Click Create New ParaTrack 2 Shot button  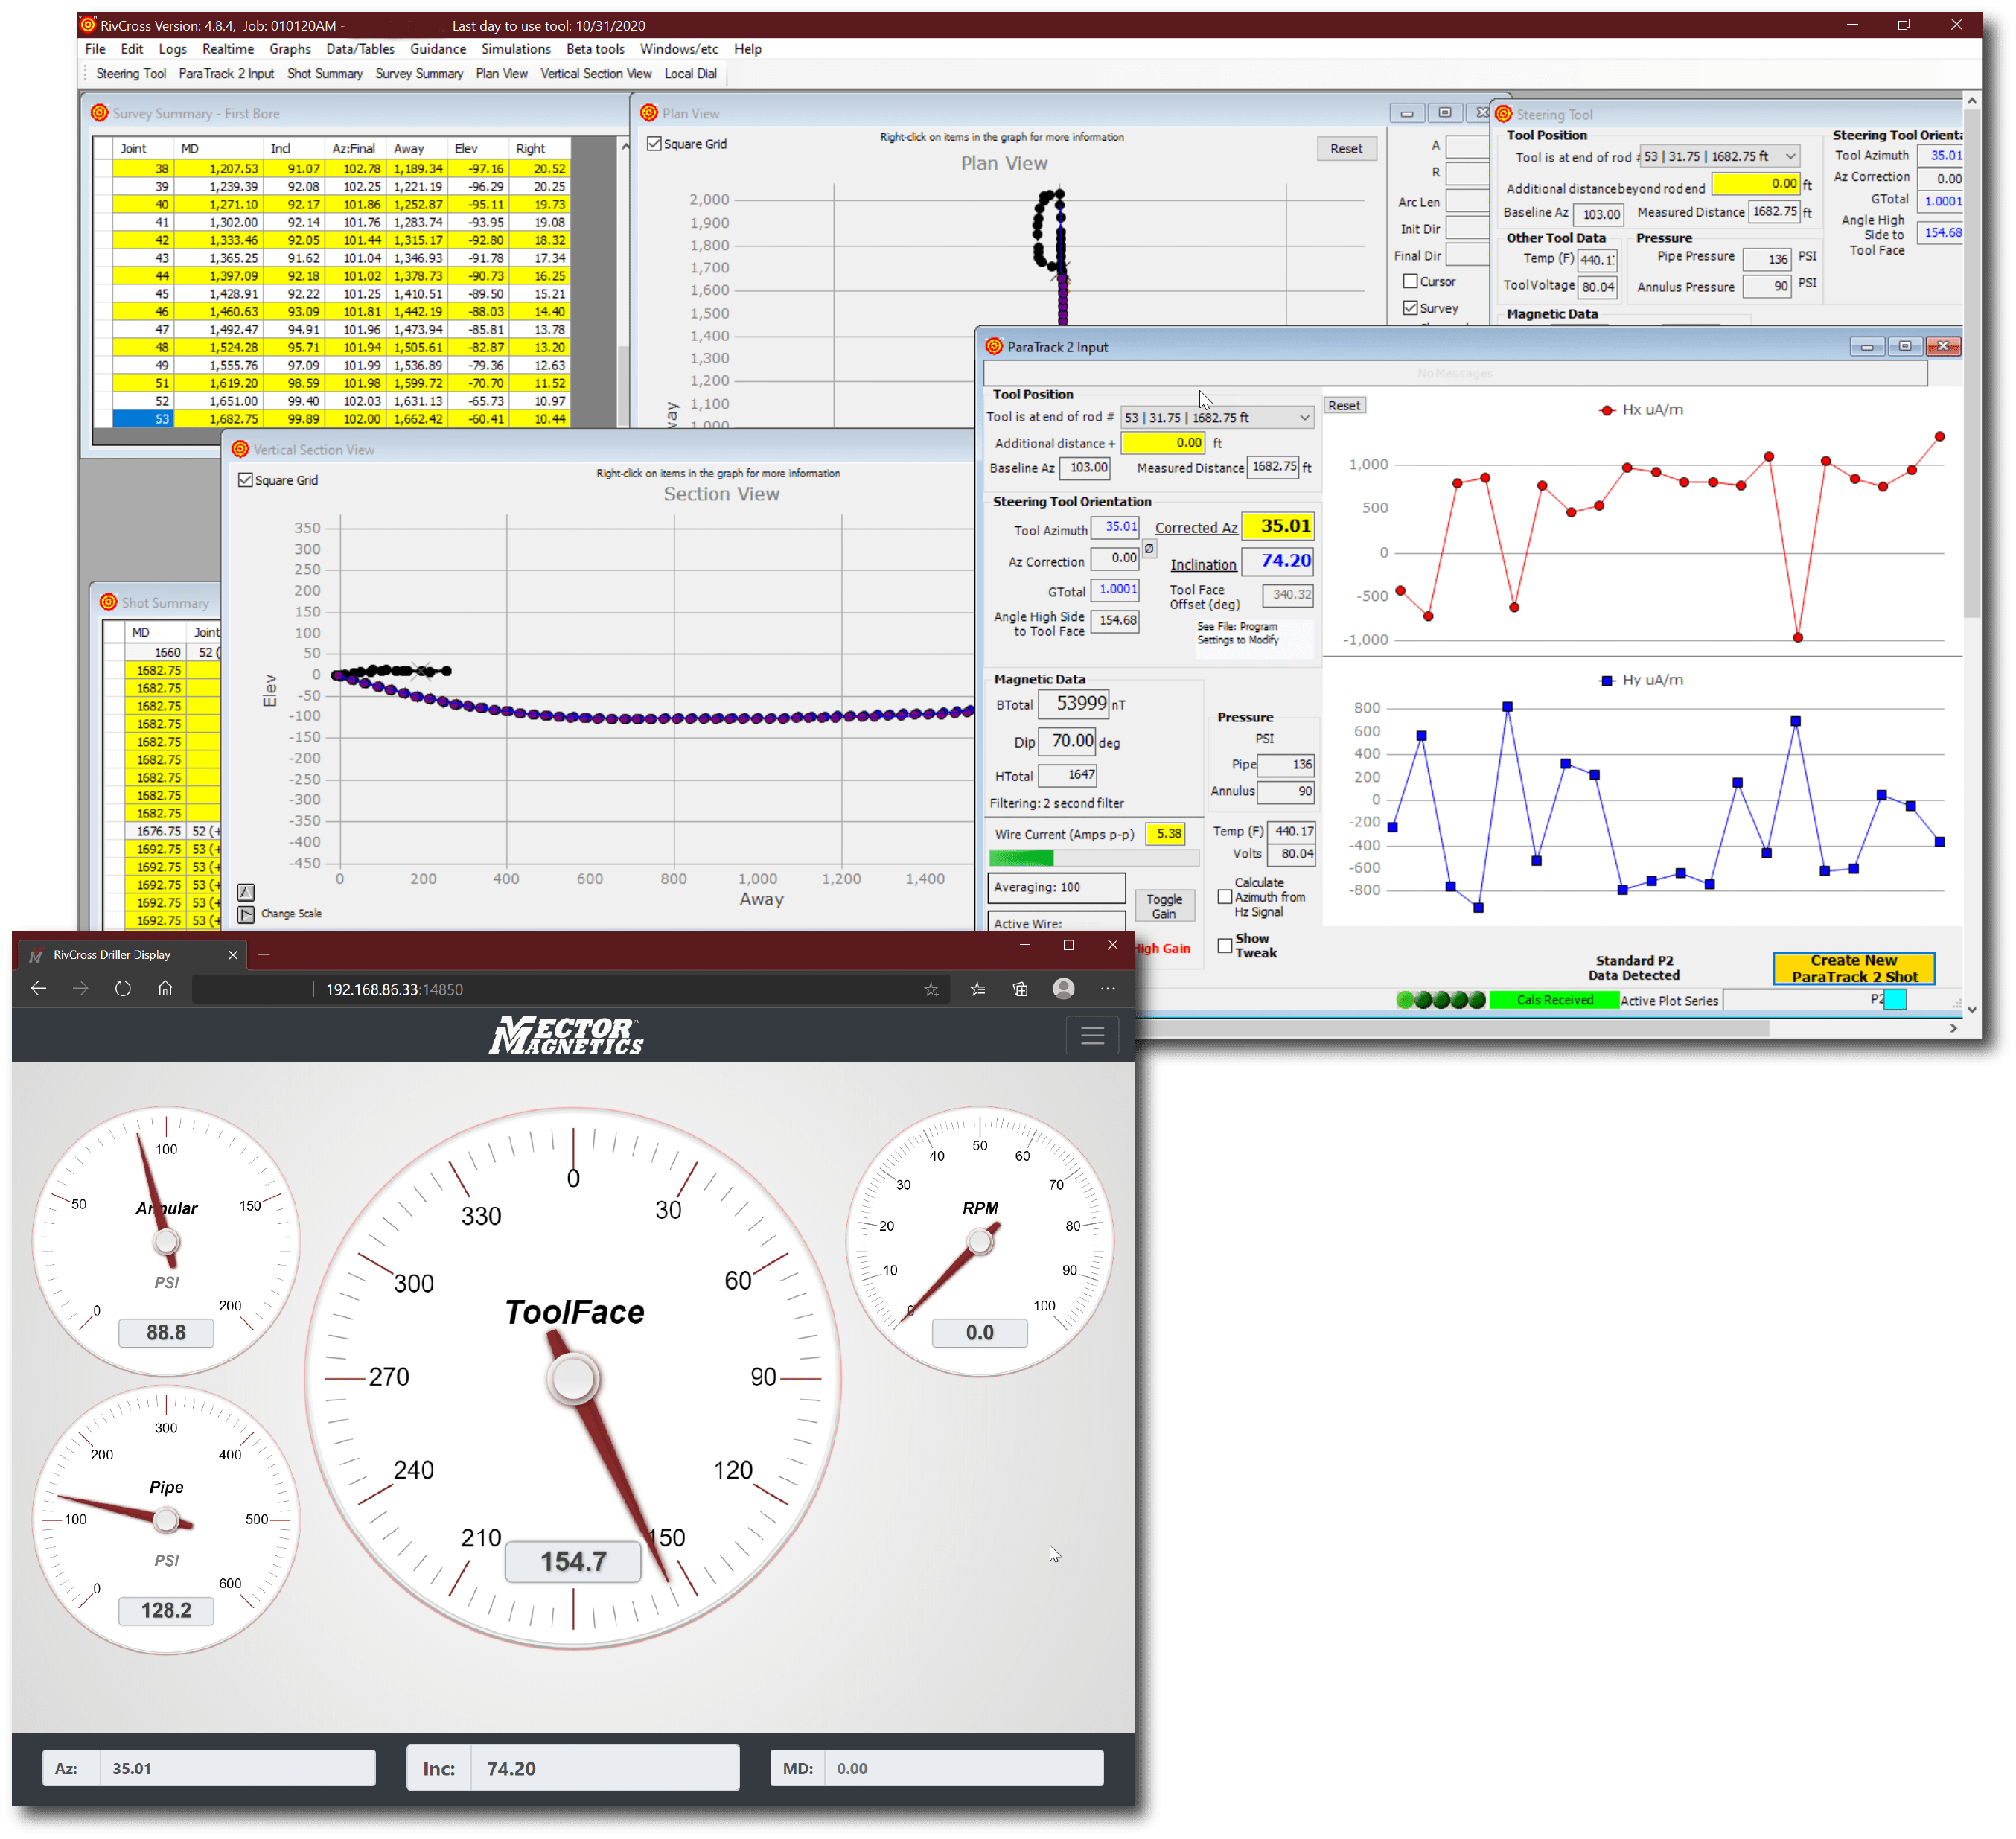pos(1853,968)
